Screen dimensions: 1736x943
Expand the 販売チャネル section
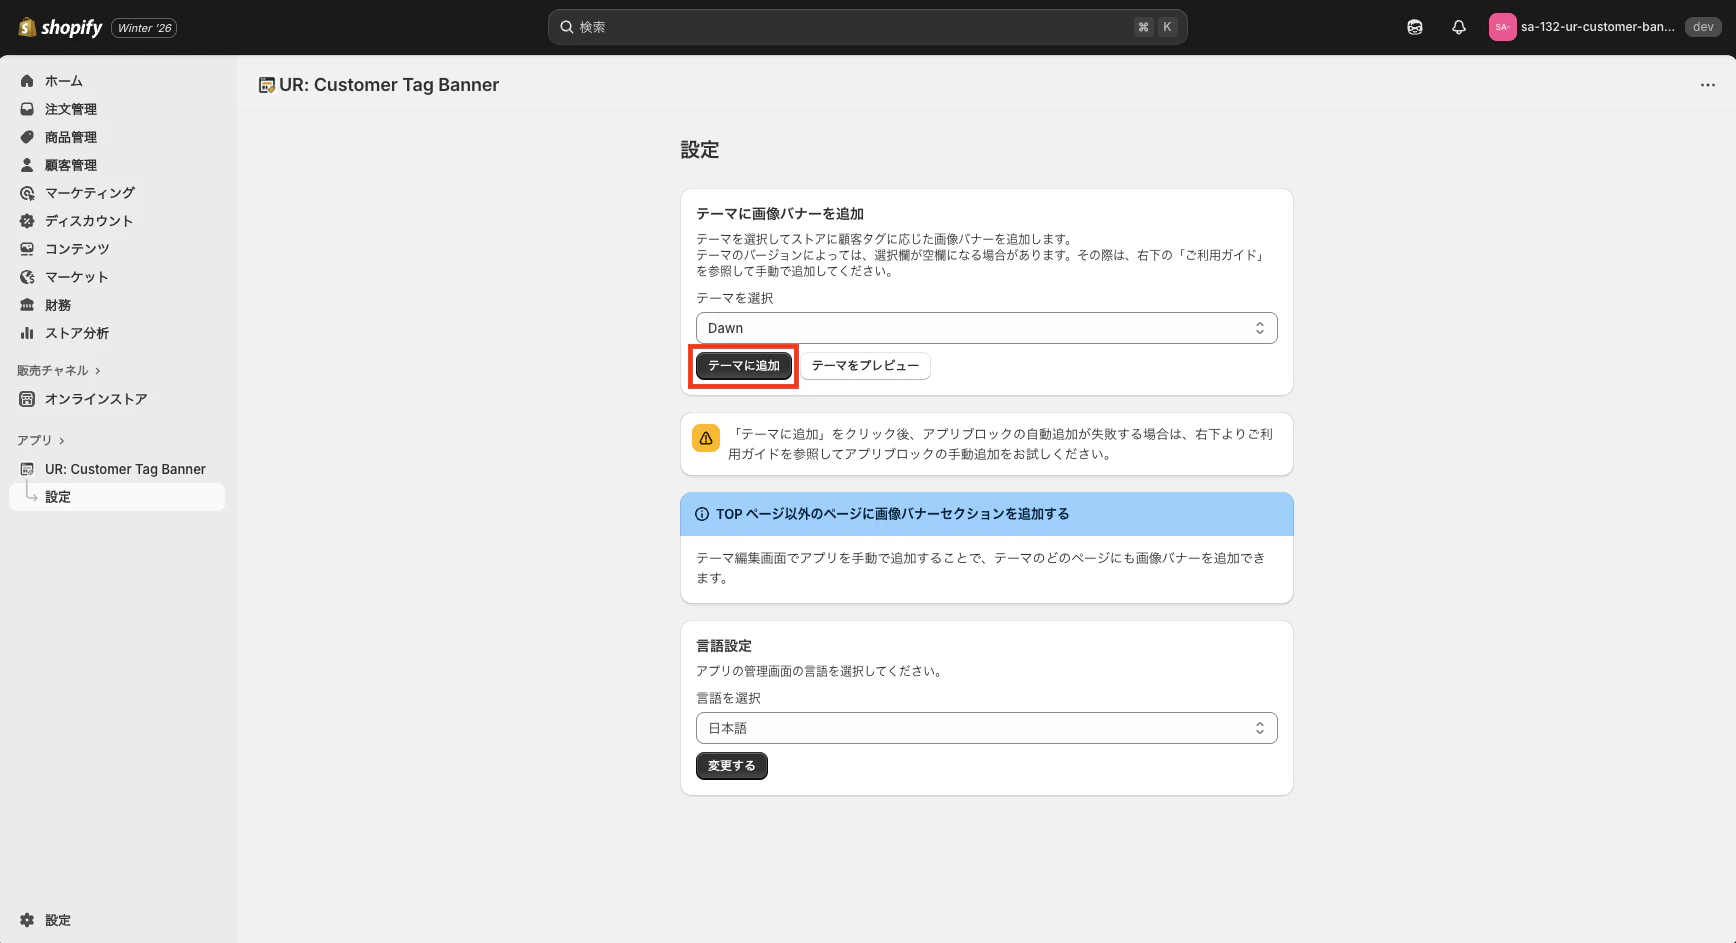click(59, 371)
